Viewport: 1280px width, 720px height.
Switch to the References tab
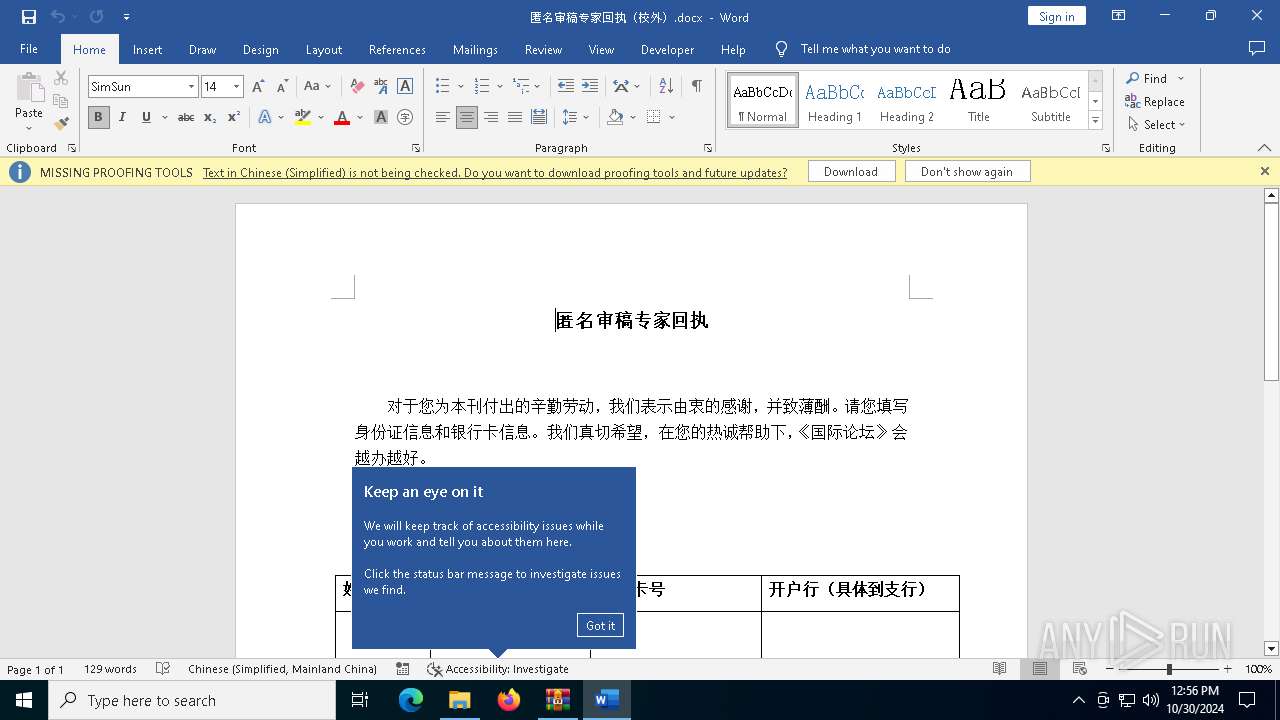coord(397,49)
